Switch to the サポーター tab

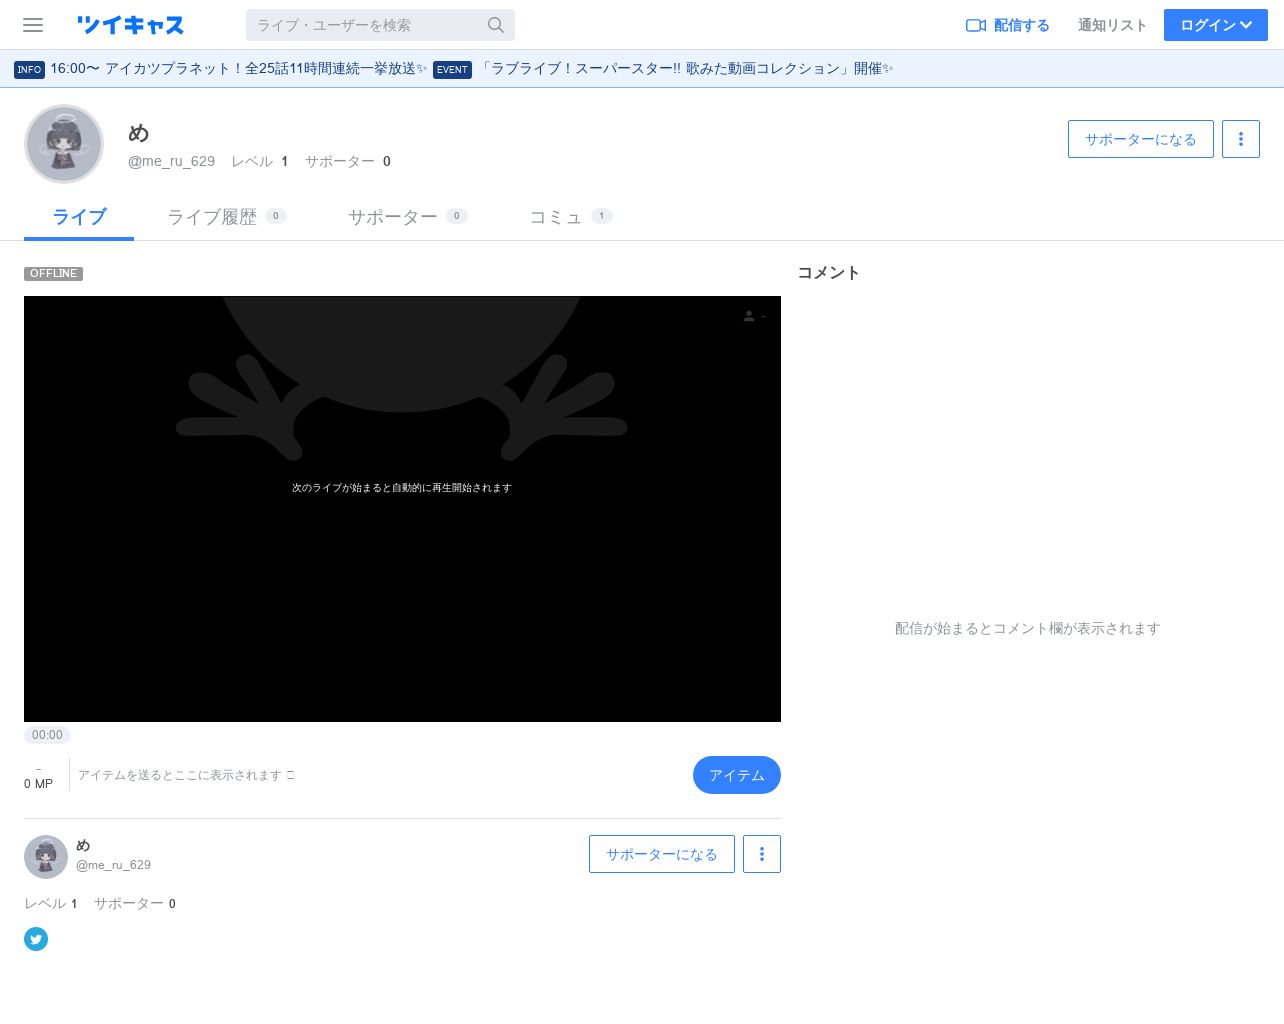(408, 217)
